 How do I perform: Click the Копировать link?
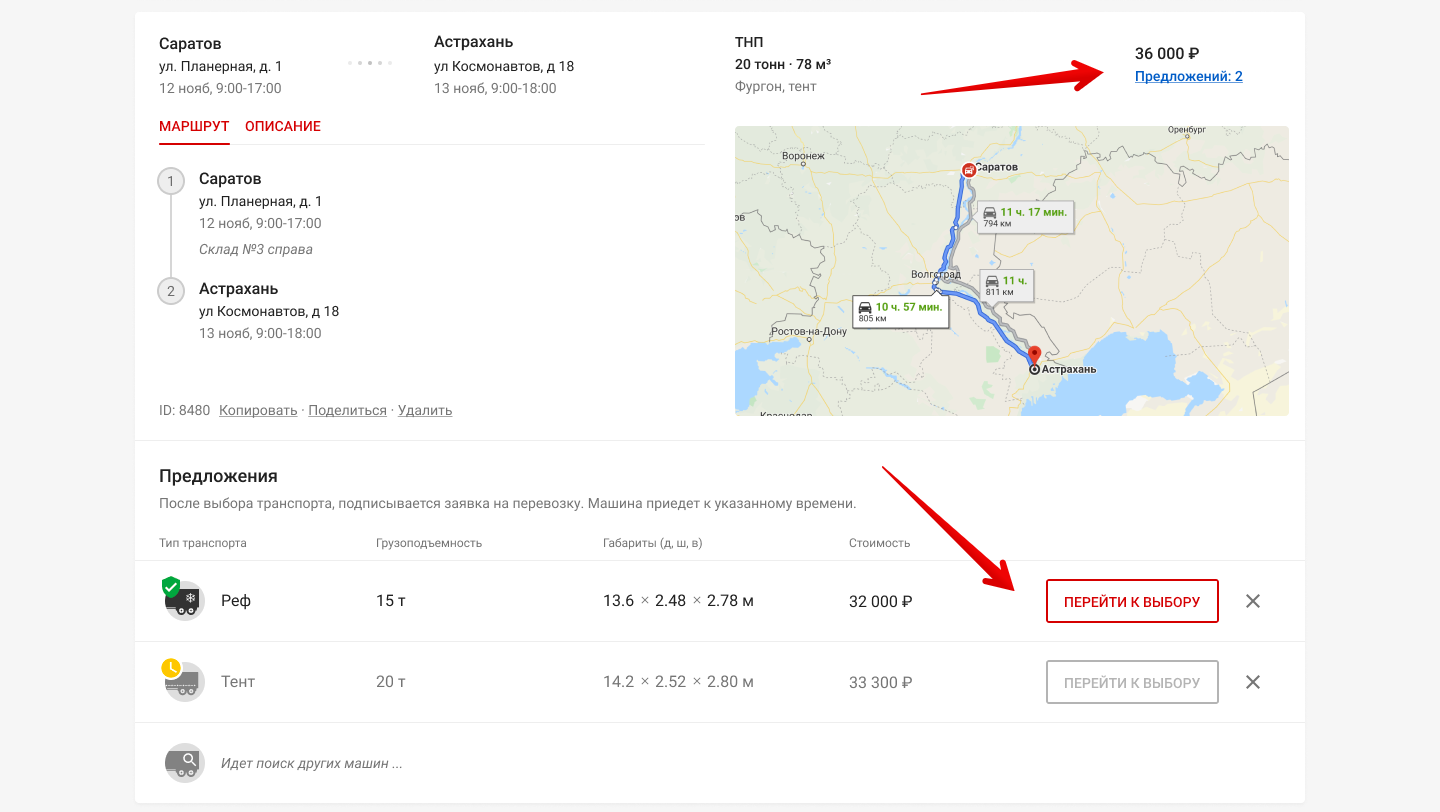[x=258, y=410]
